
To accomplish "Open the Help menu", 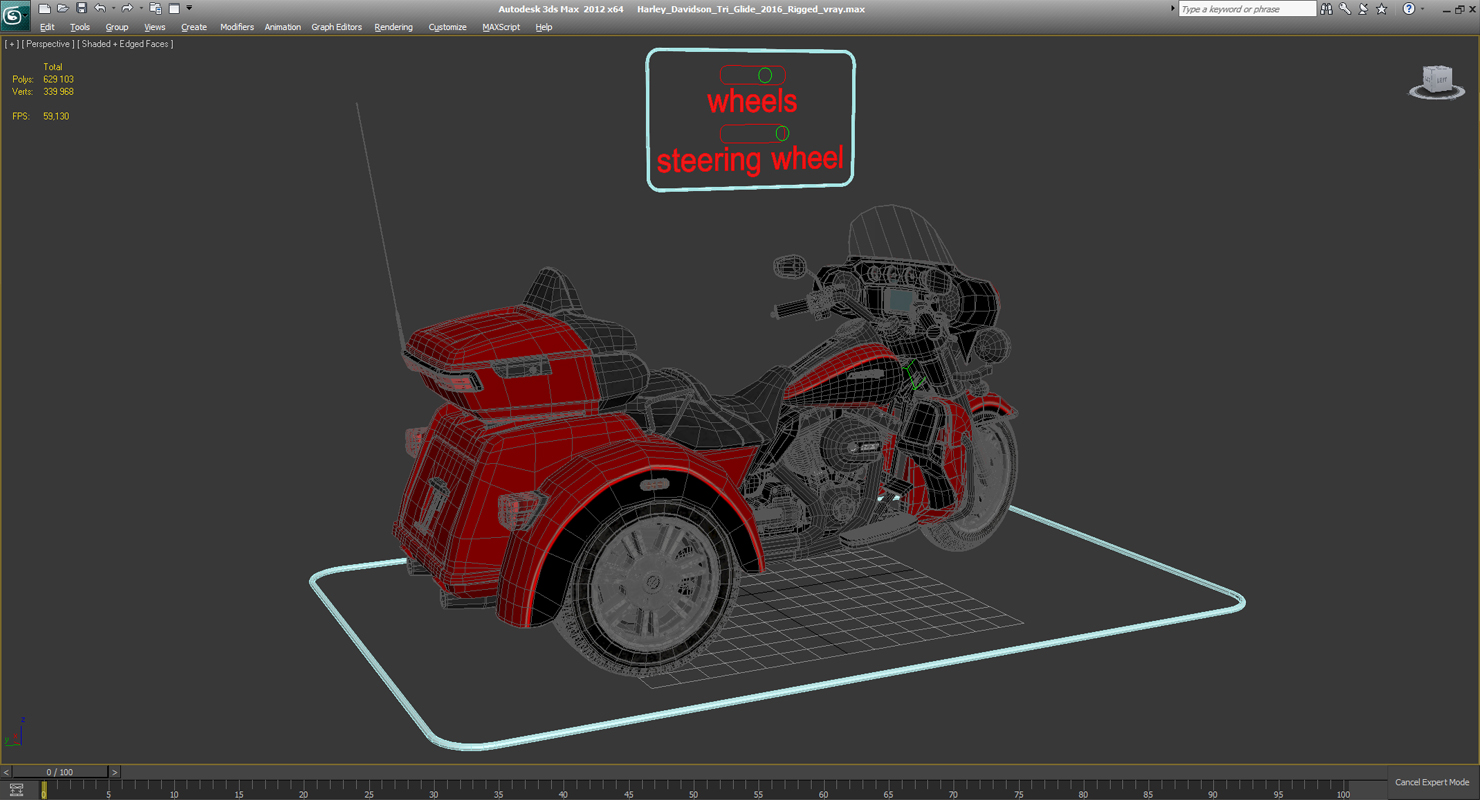I will [543, 27].
